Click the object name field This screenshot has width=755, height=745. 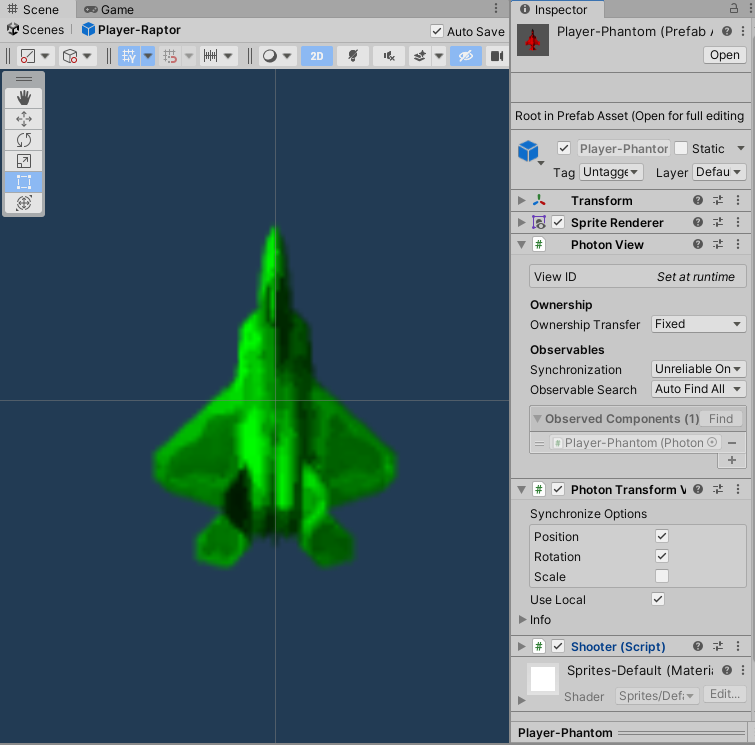coord(624,148)
